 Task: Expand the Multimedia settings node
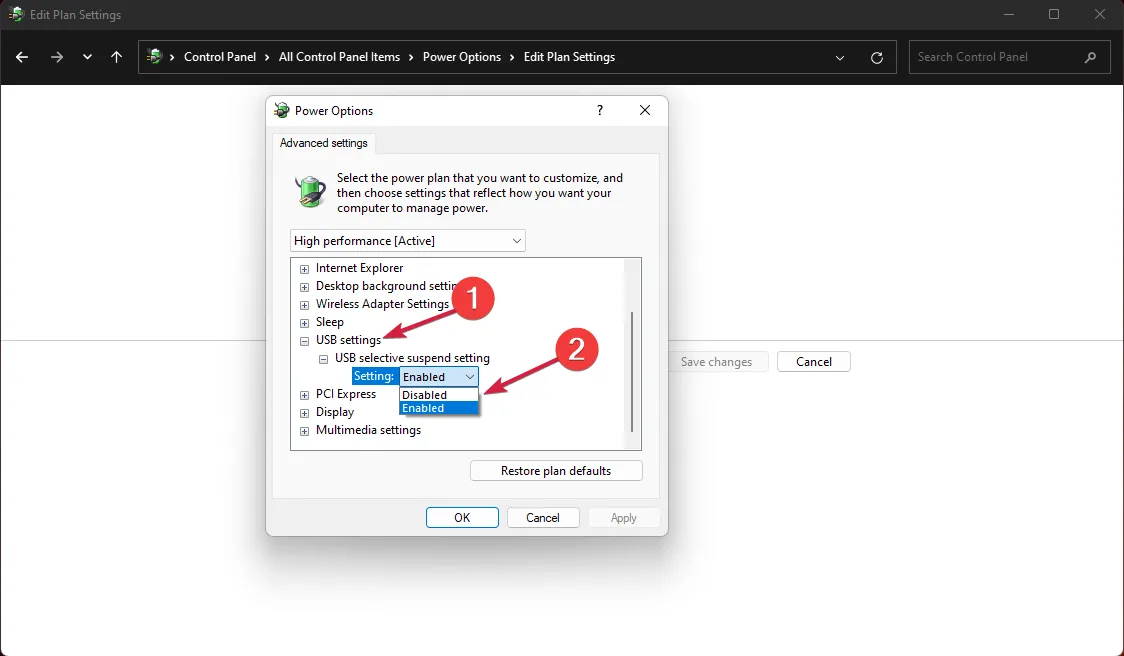(305, 431)
